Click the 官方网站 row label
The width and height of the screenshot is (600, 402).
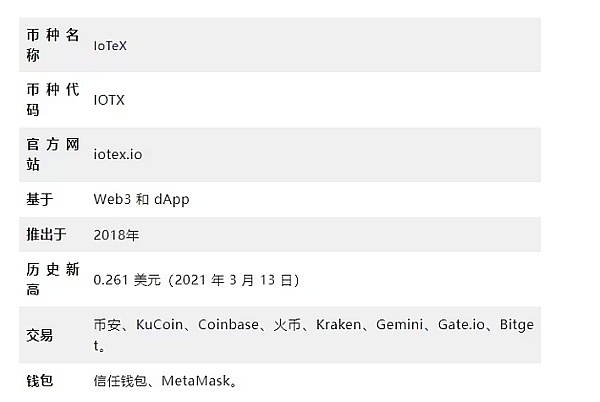tap(52, 155)
